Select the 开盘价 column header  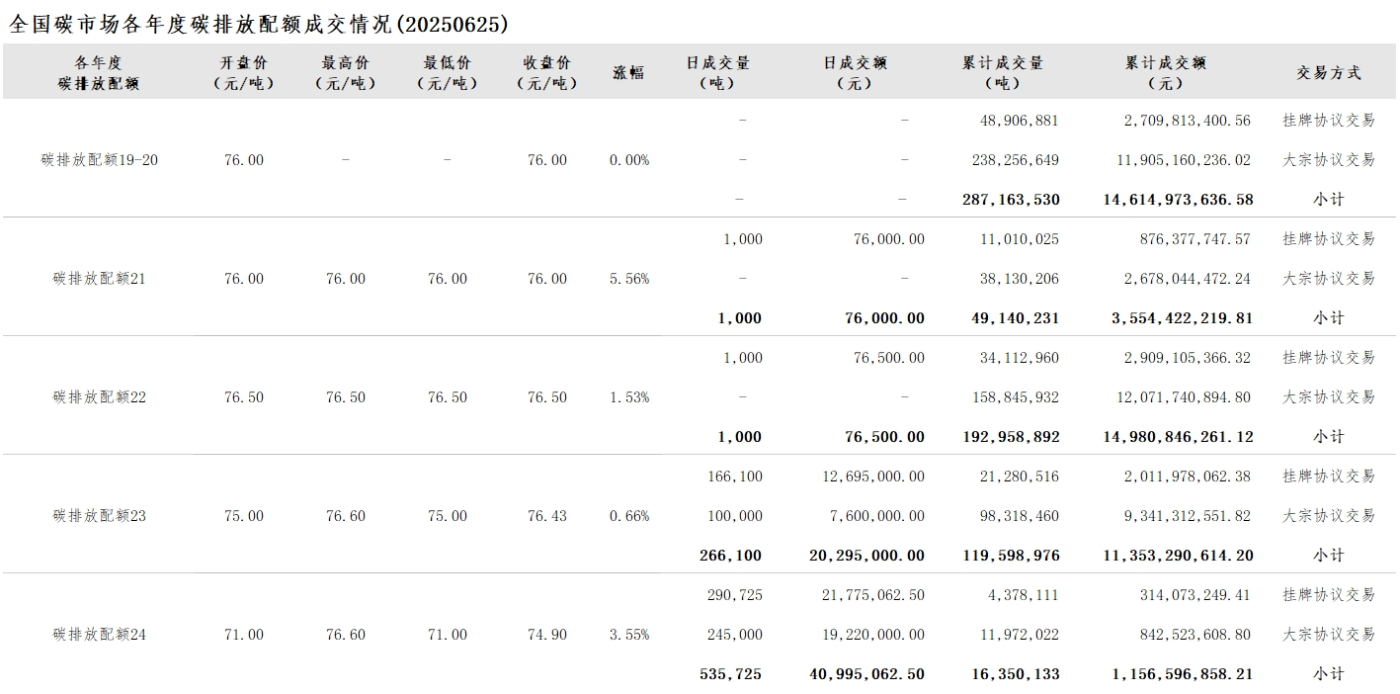point(244,73)
